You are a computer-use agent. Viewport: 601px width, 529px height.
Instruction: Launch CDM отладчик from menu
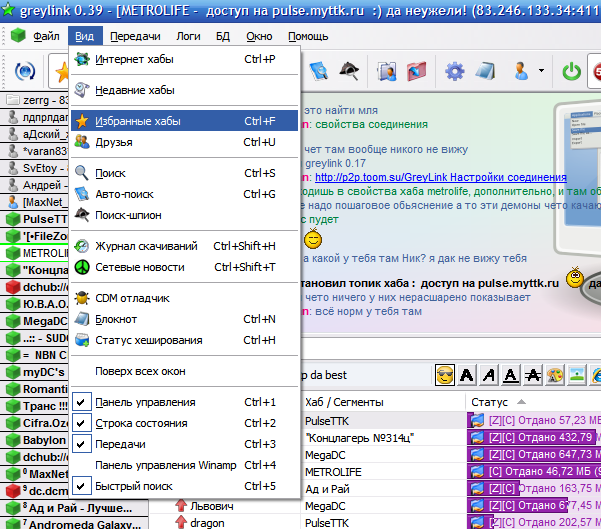[x=184, y=298]
